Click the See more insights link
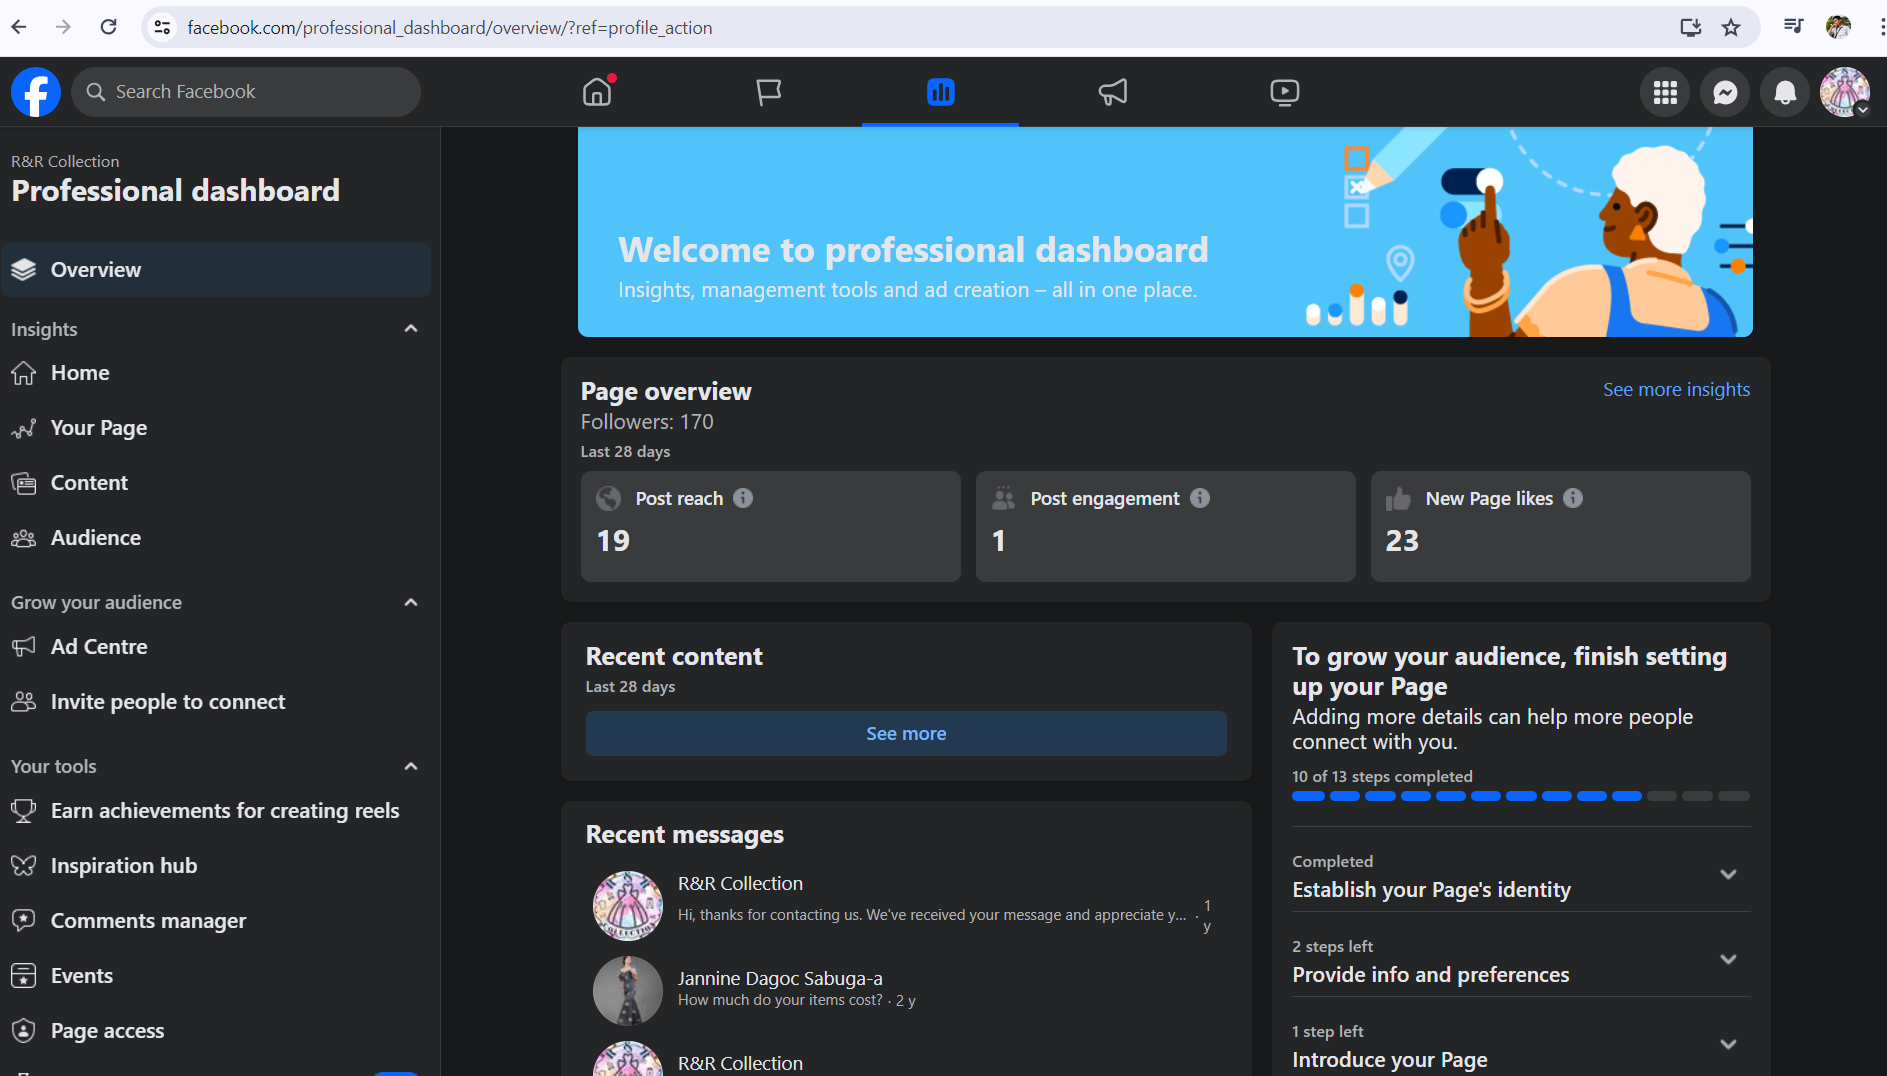This screenshot has height=1076, width=1887. pos(1676,390)
